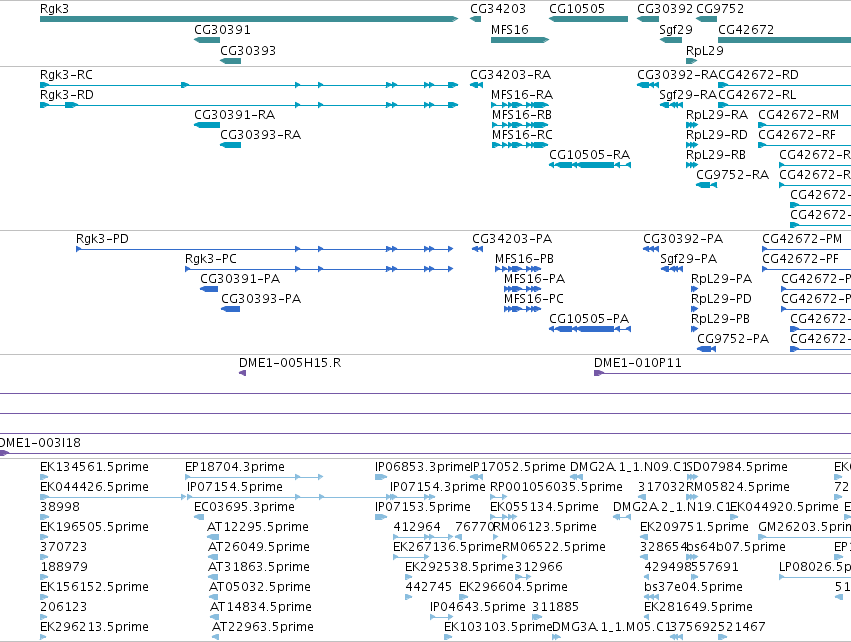
Task: Click the CG42672-PM protein label
Action: (x=802, y=239)
